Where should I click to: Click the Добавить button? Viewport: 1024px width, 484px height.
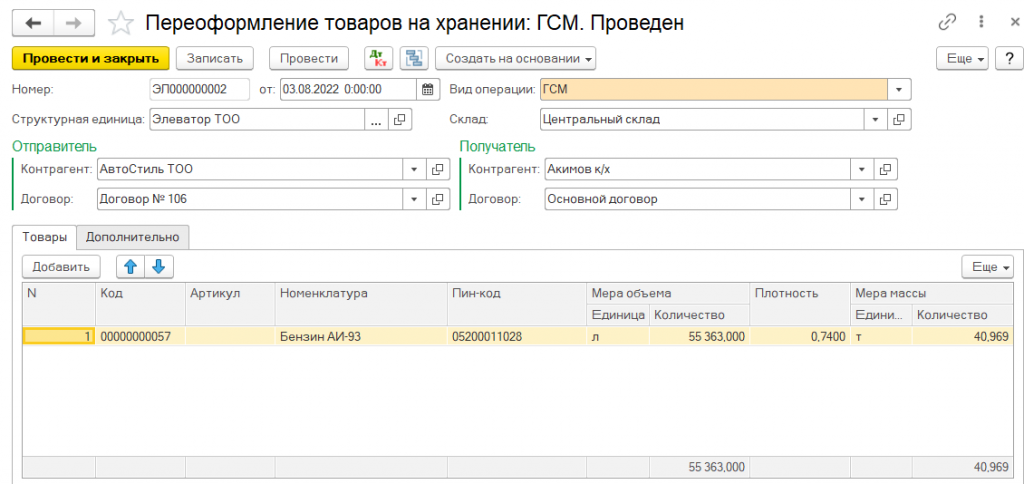tap(61, 266)
